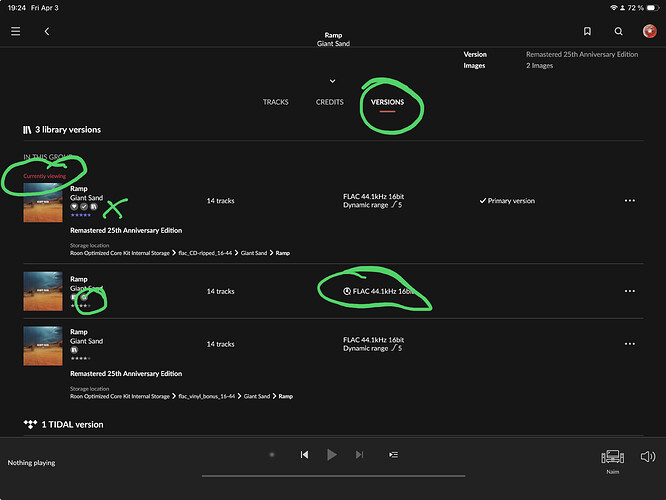Go back with the back arrow

click(47, 31)
